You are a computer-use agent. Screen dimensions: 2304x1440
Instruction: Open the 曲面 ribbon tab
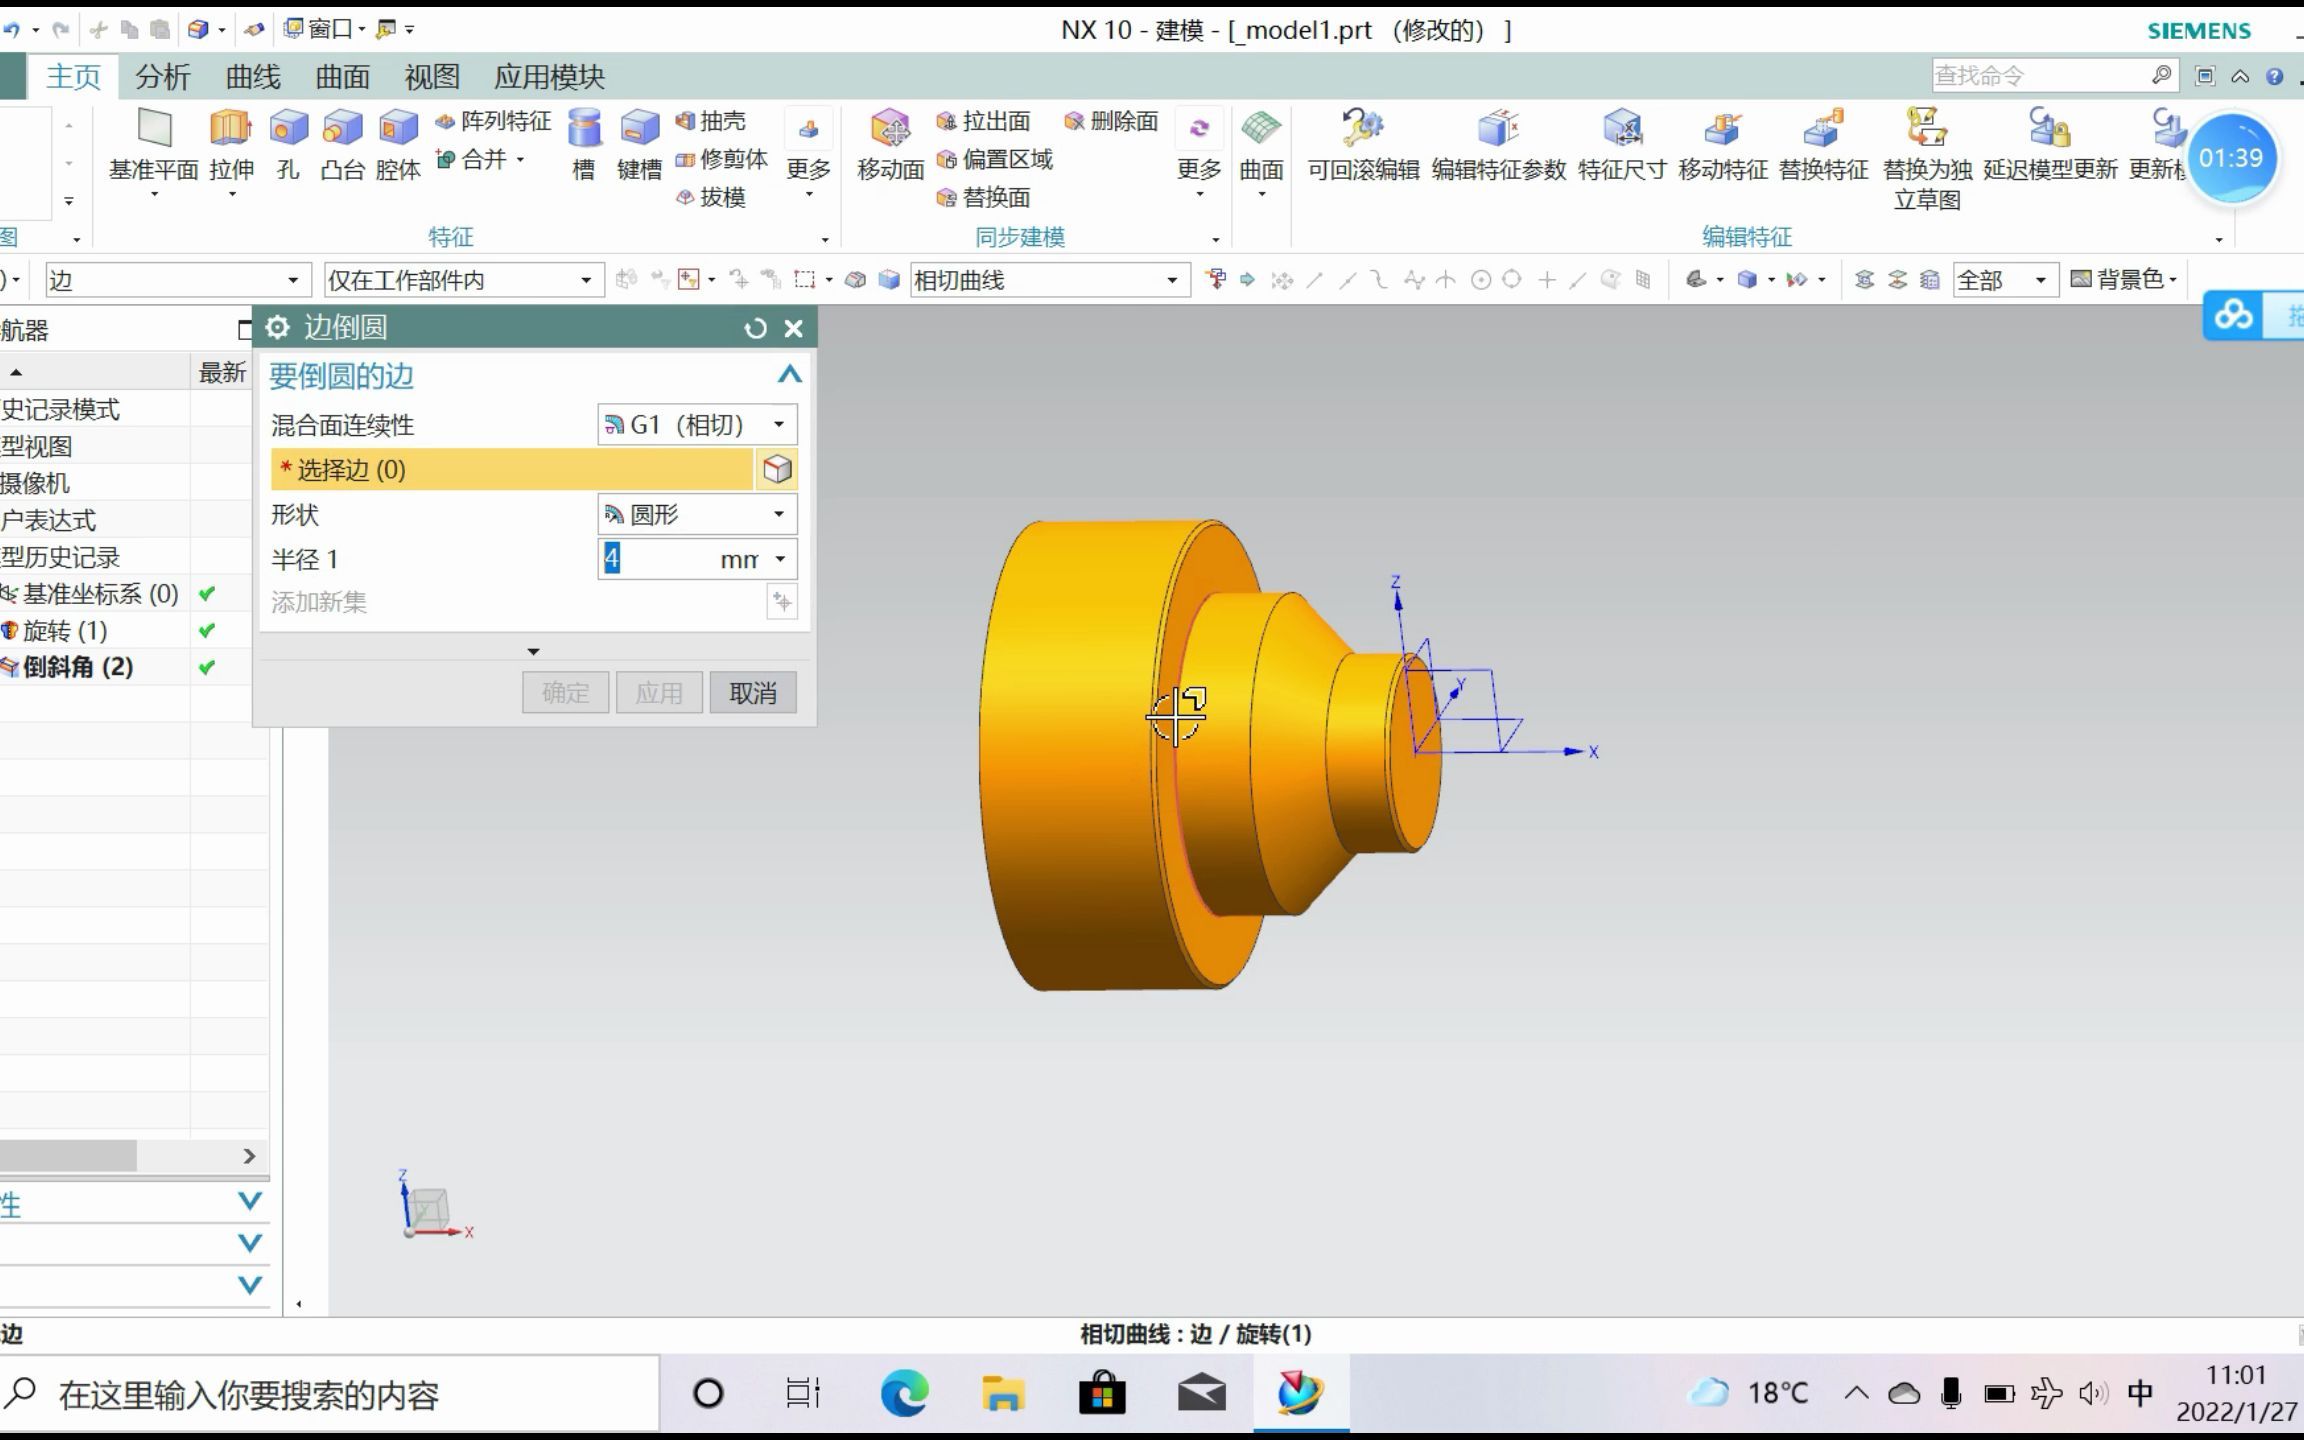tap(342, 77)
